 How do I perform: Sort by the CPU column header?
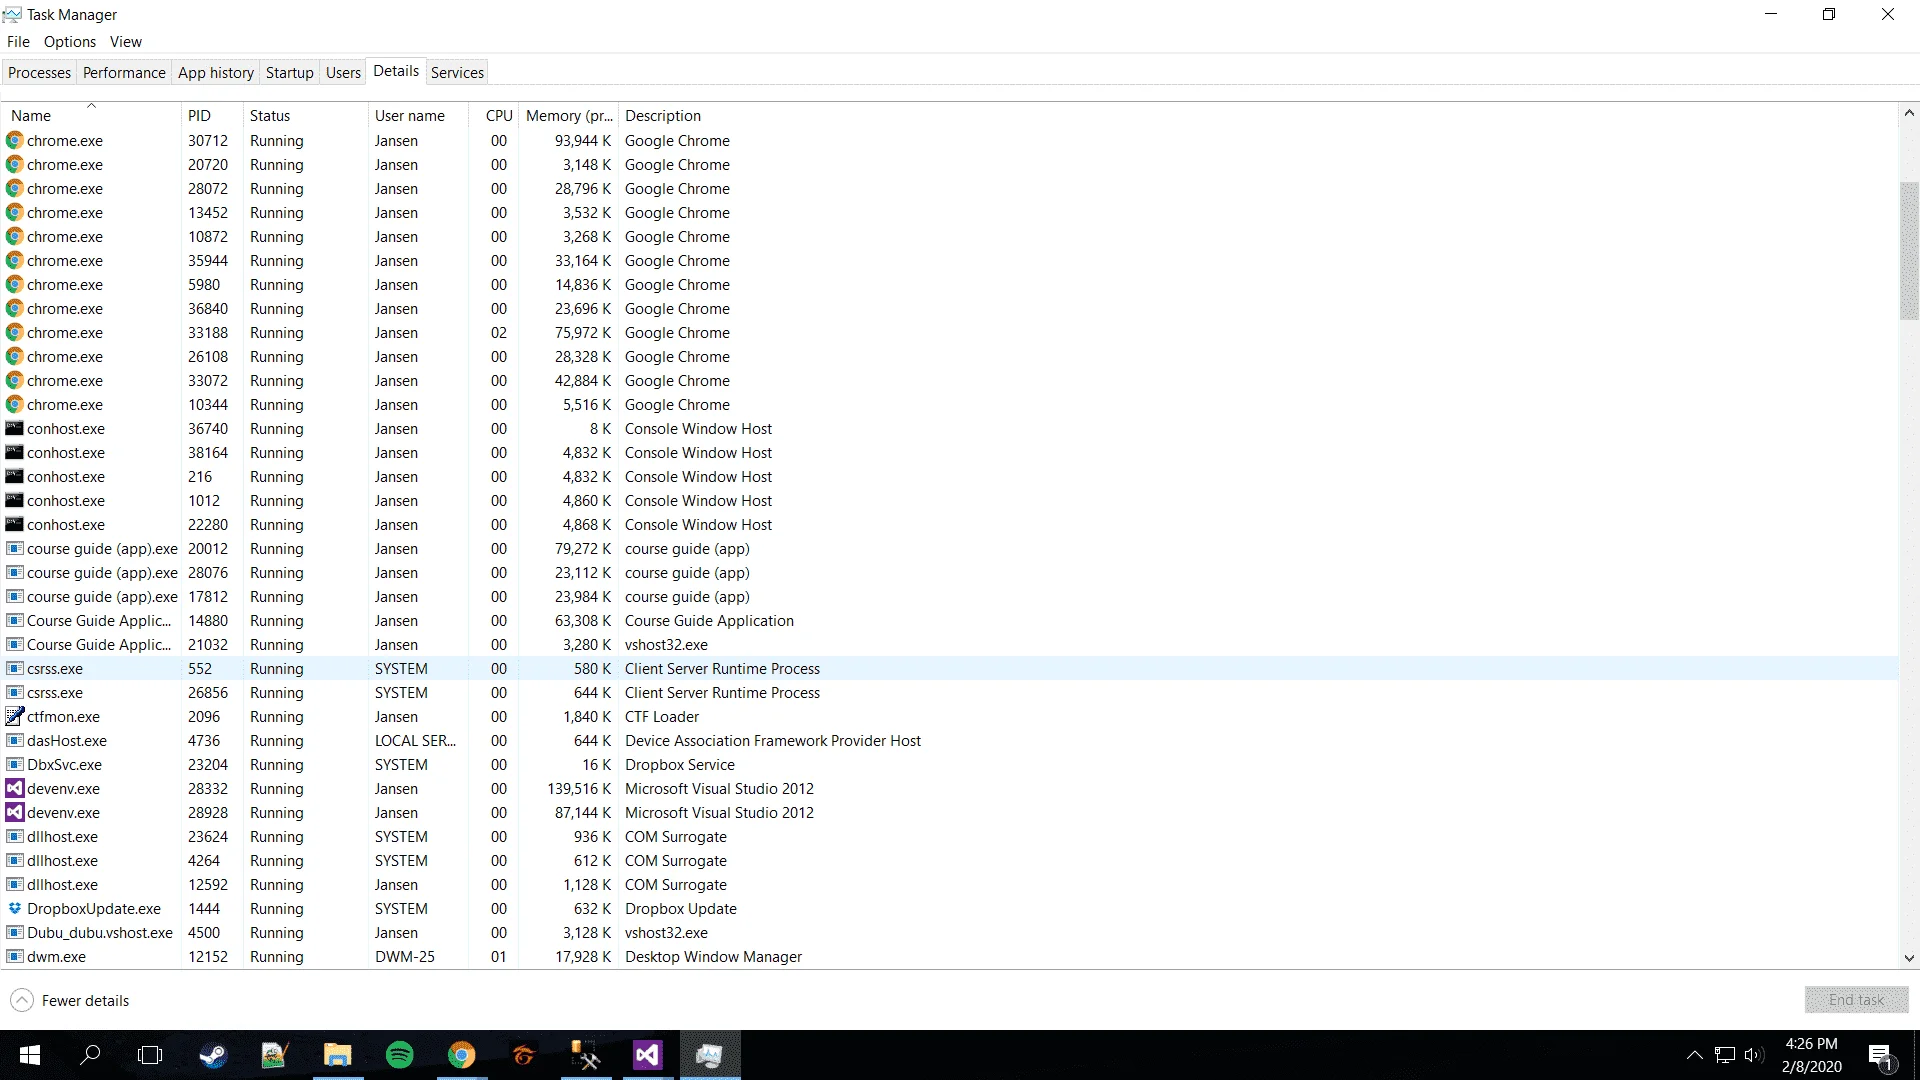point(493,116)
